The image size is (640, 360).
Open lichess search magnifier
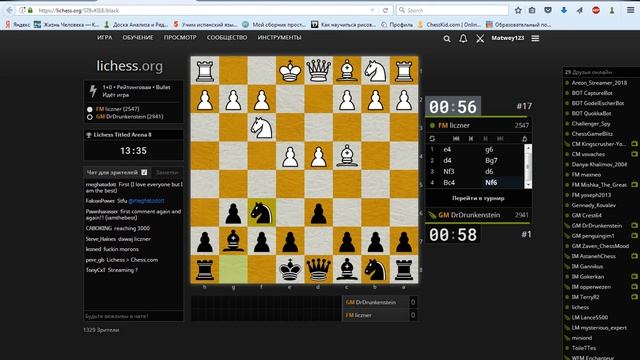[447, 38]
